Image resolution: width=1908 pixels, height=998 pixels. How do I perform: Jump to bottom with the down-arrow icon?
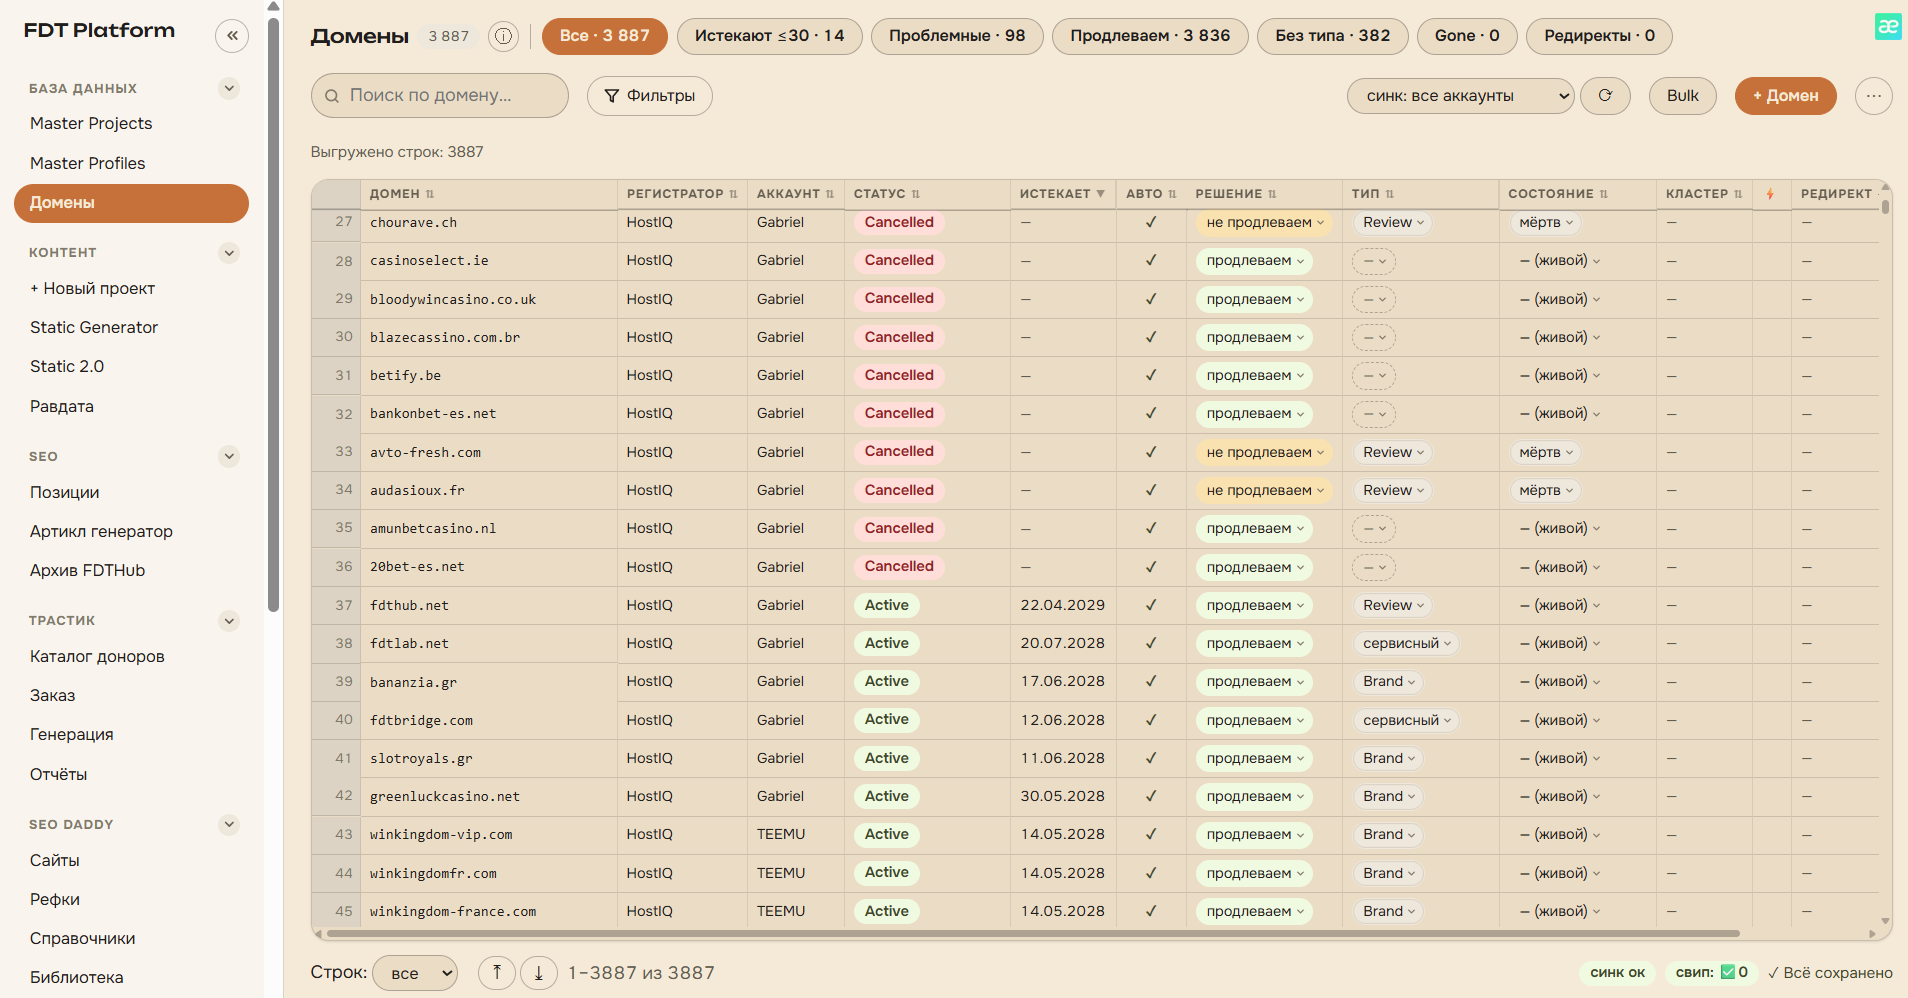pos(539,972)
